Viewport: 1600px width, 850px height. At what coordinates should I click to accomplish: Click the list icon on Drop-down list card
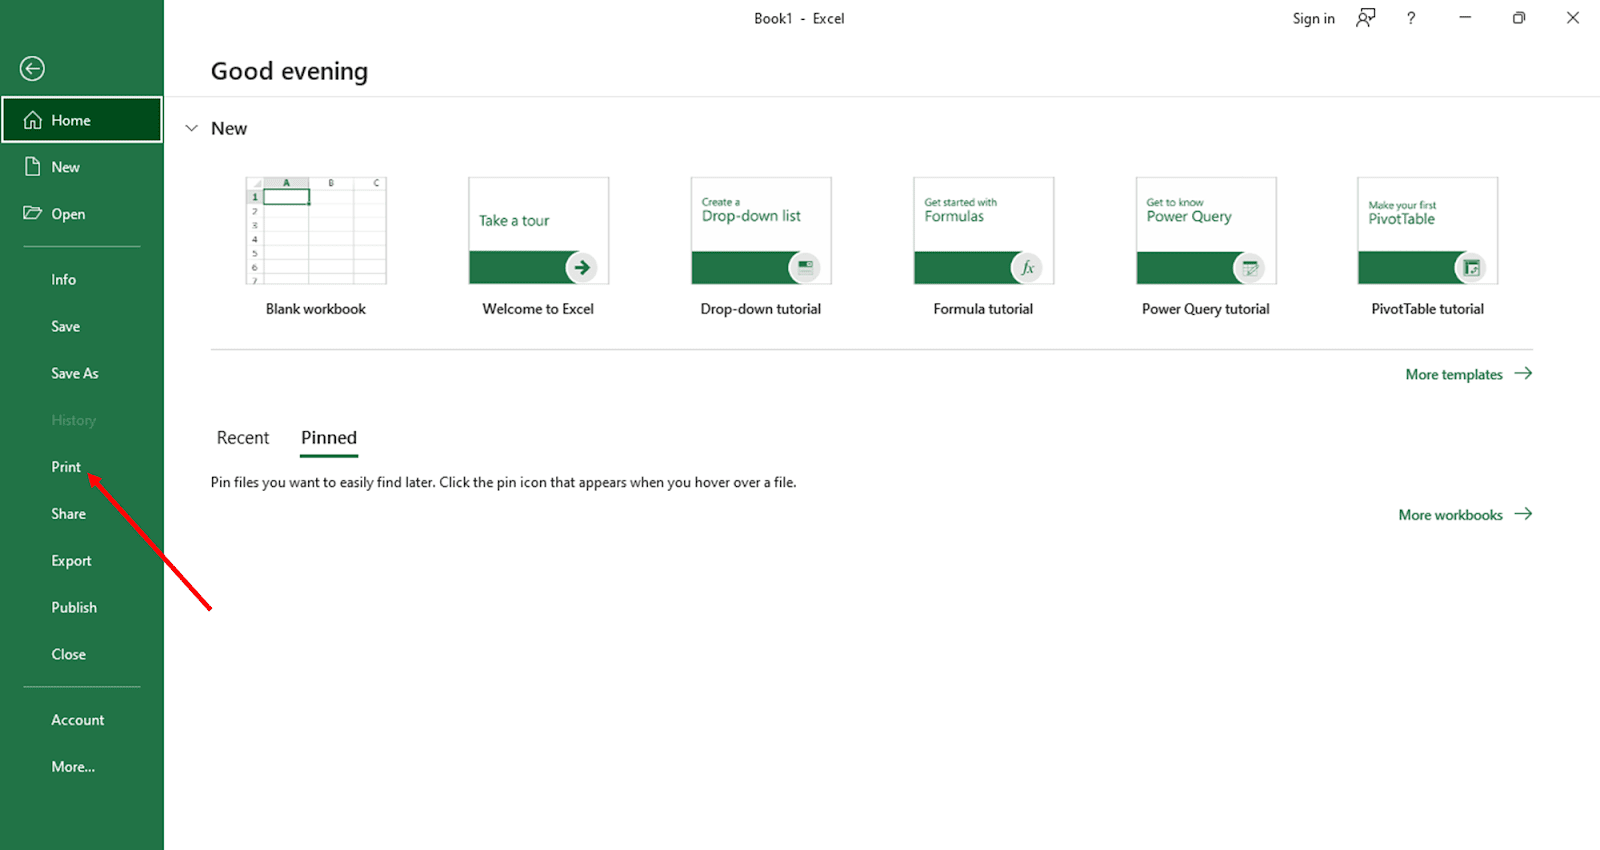point(805,268)
